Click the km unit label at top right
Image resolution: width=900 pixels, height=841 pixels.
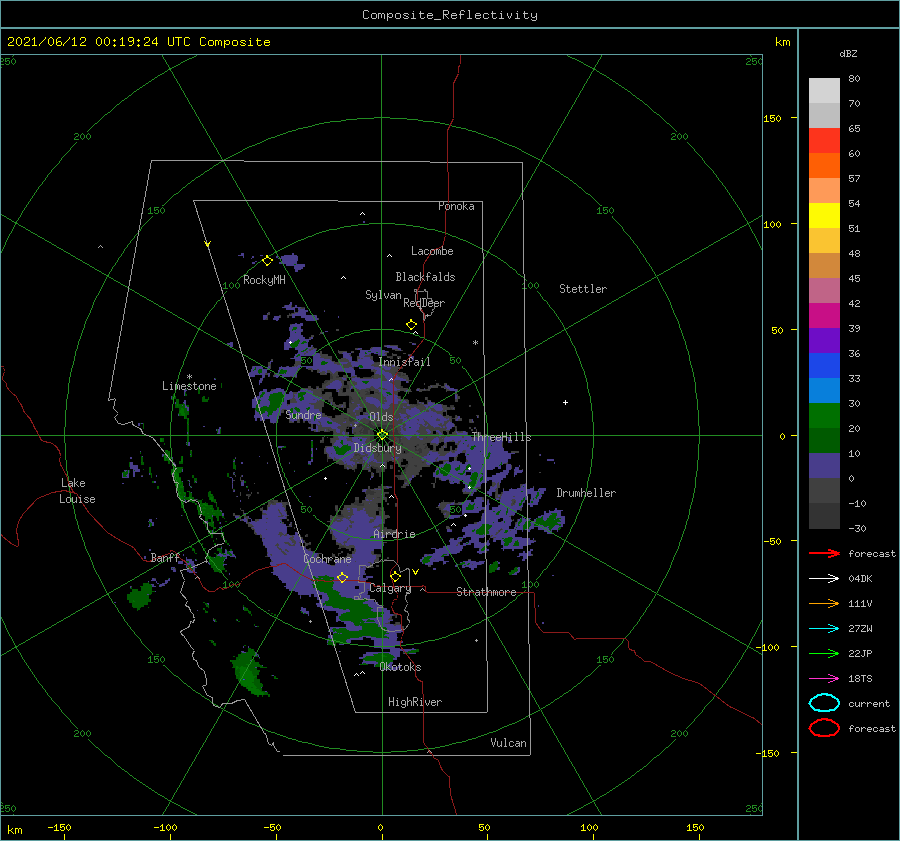[782, 42]
